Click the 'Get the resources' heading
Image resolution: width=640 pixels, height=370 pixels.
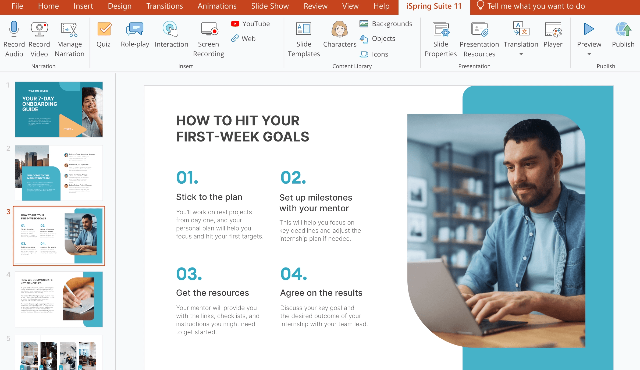[x=212, y=293]
